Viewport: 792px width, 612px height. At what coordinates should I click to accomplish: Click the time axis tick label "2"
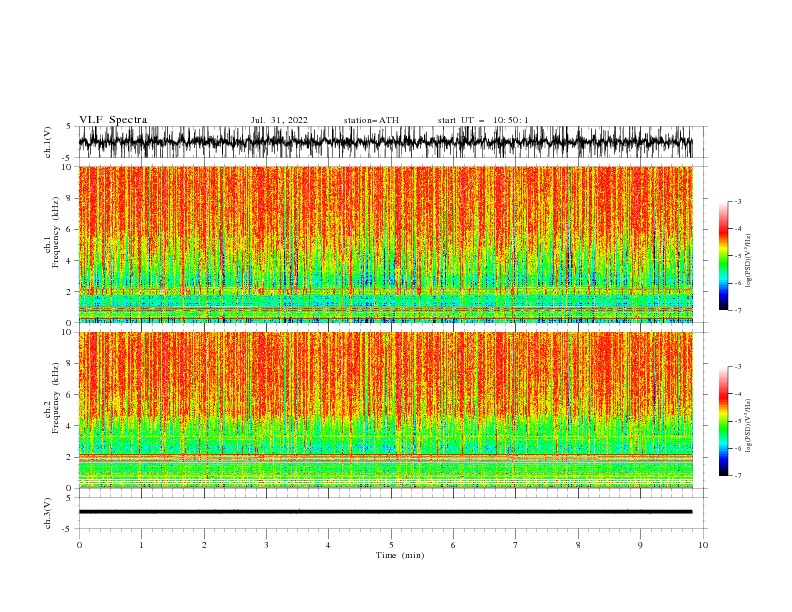[x=204, y=545]
